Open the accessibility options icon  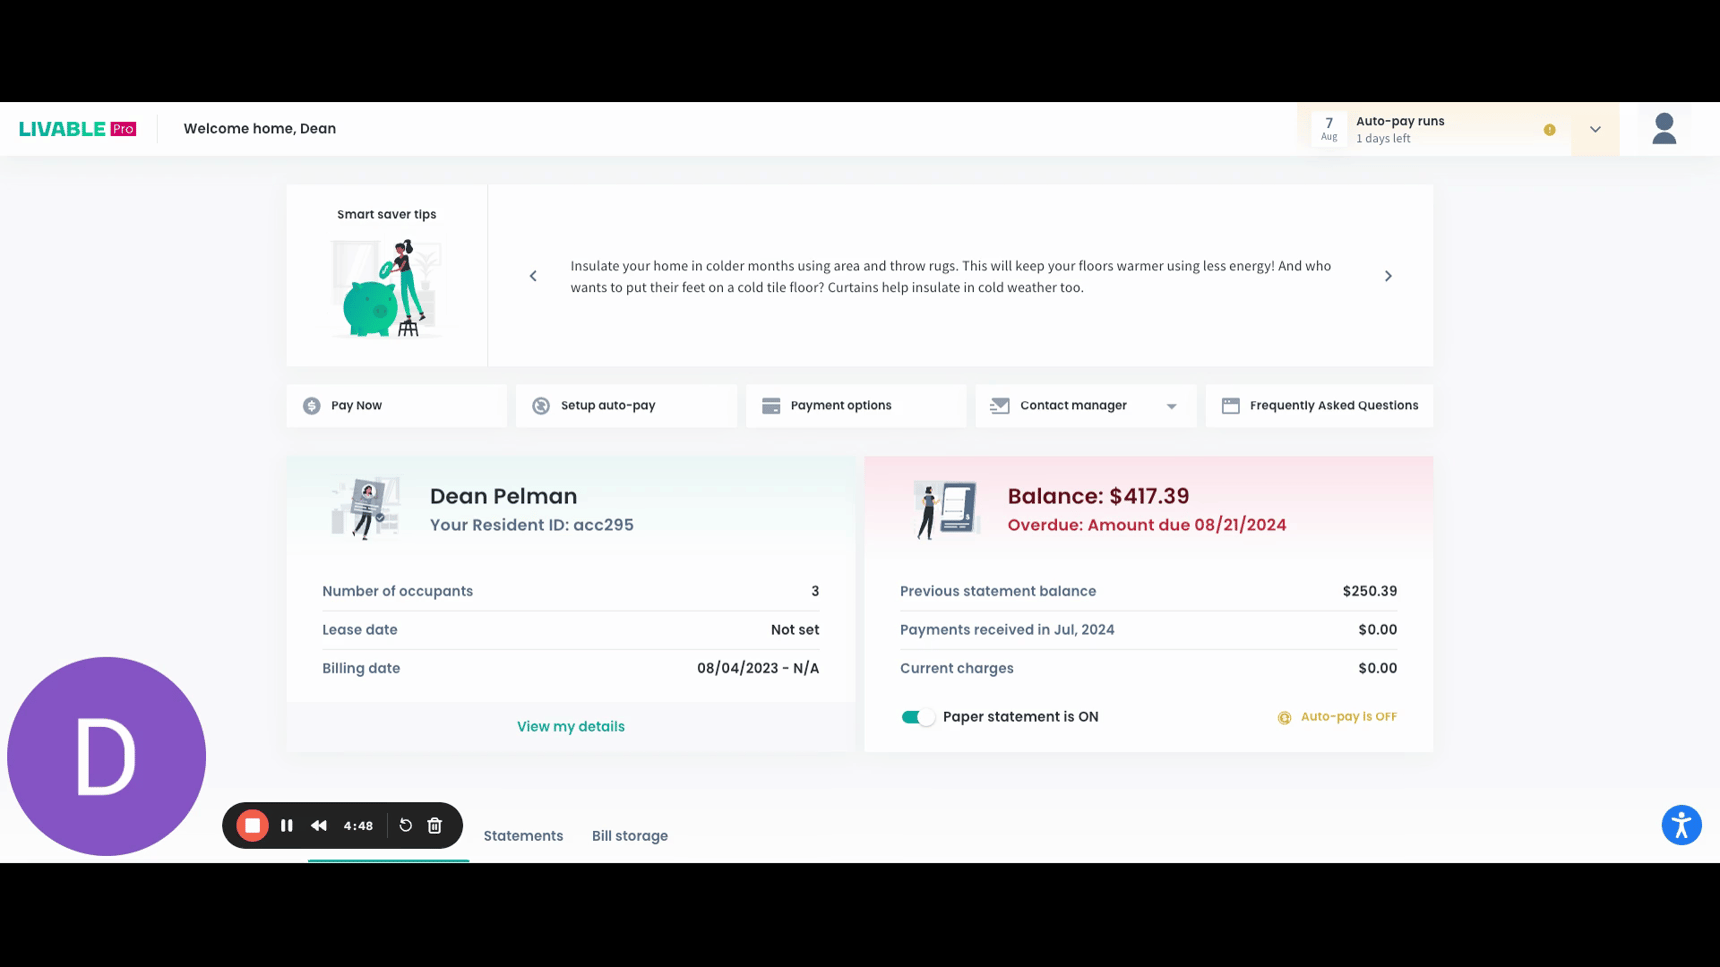point(1681,825)
